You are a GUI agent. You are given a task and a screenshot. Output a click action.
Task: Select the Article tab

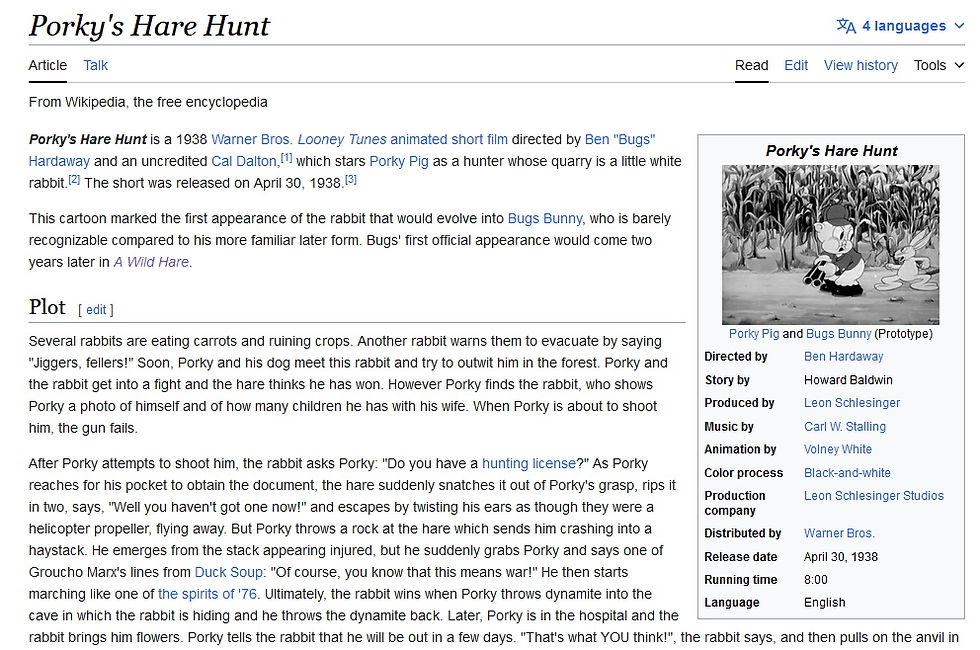pos(47,65)
